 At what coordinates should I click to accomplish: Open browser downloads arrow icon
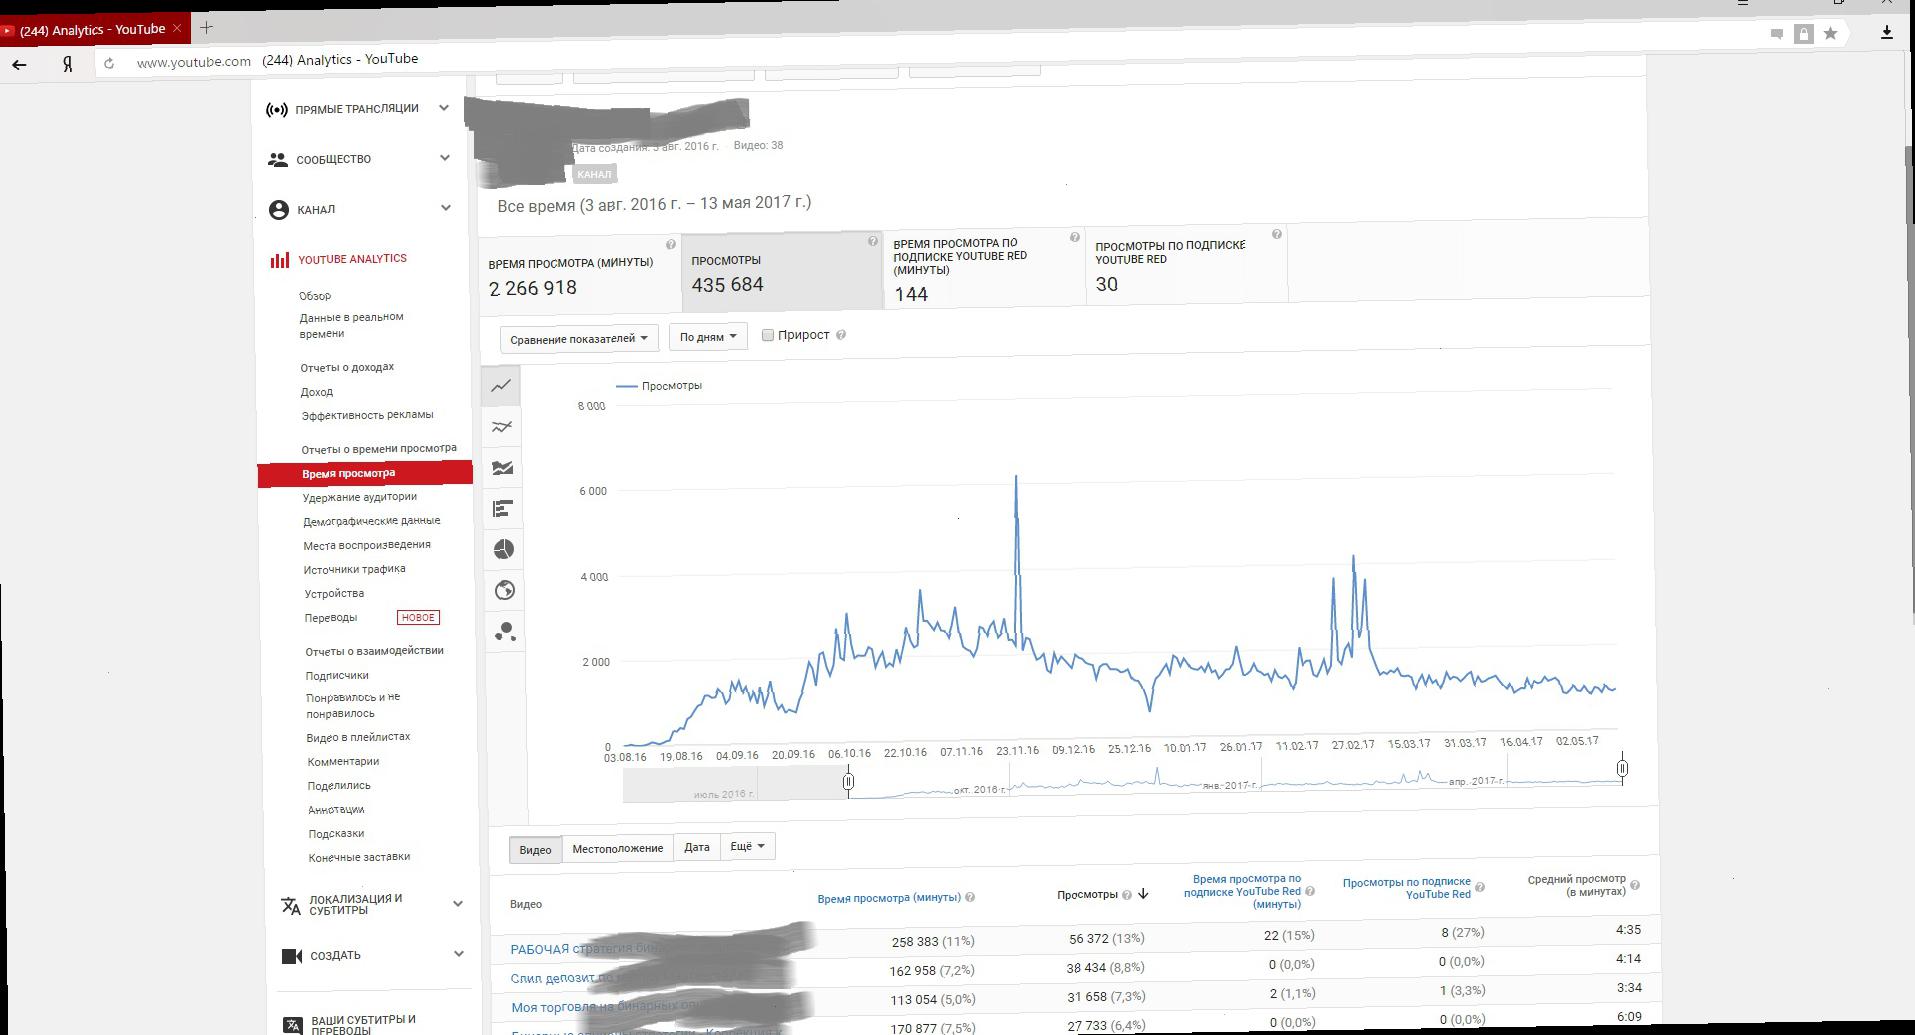point(1887,32)
